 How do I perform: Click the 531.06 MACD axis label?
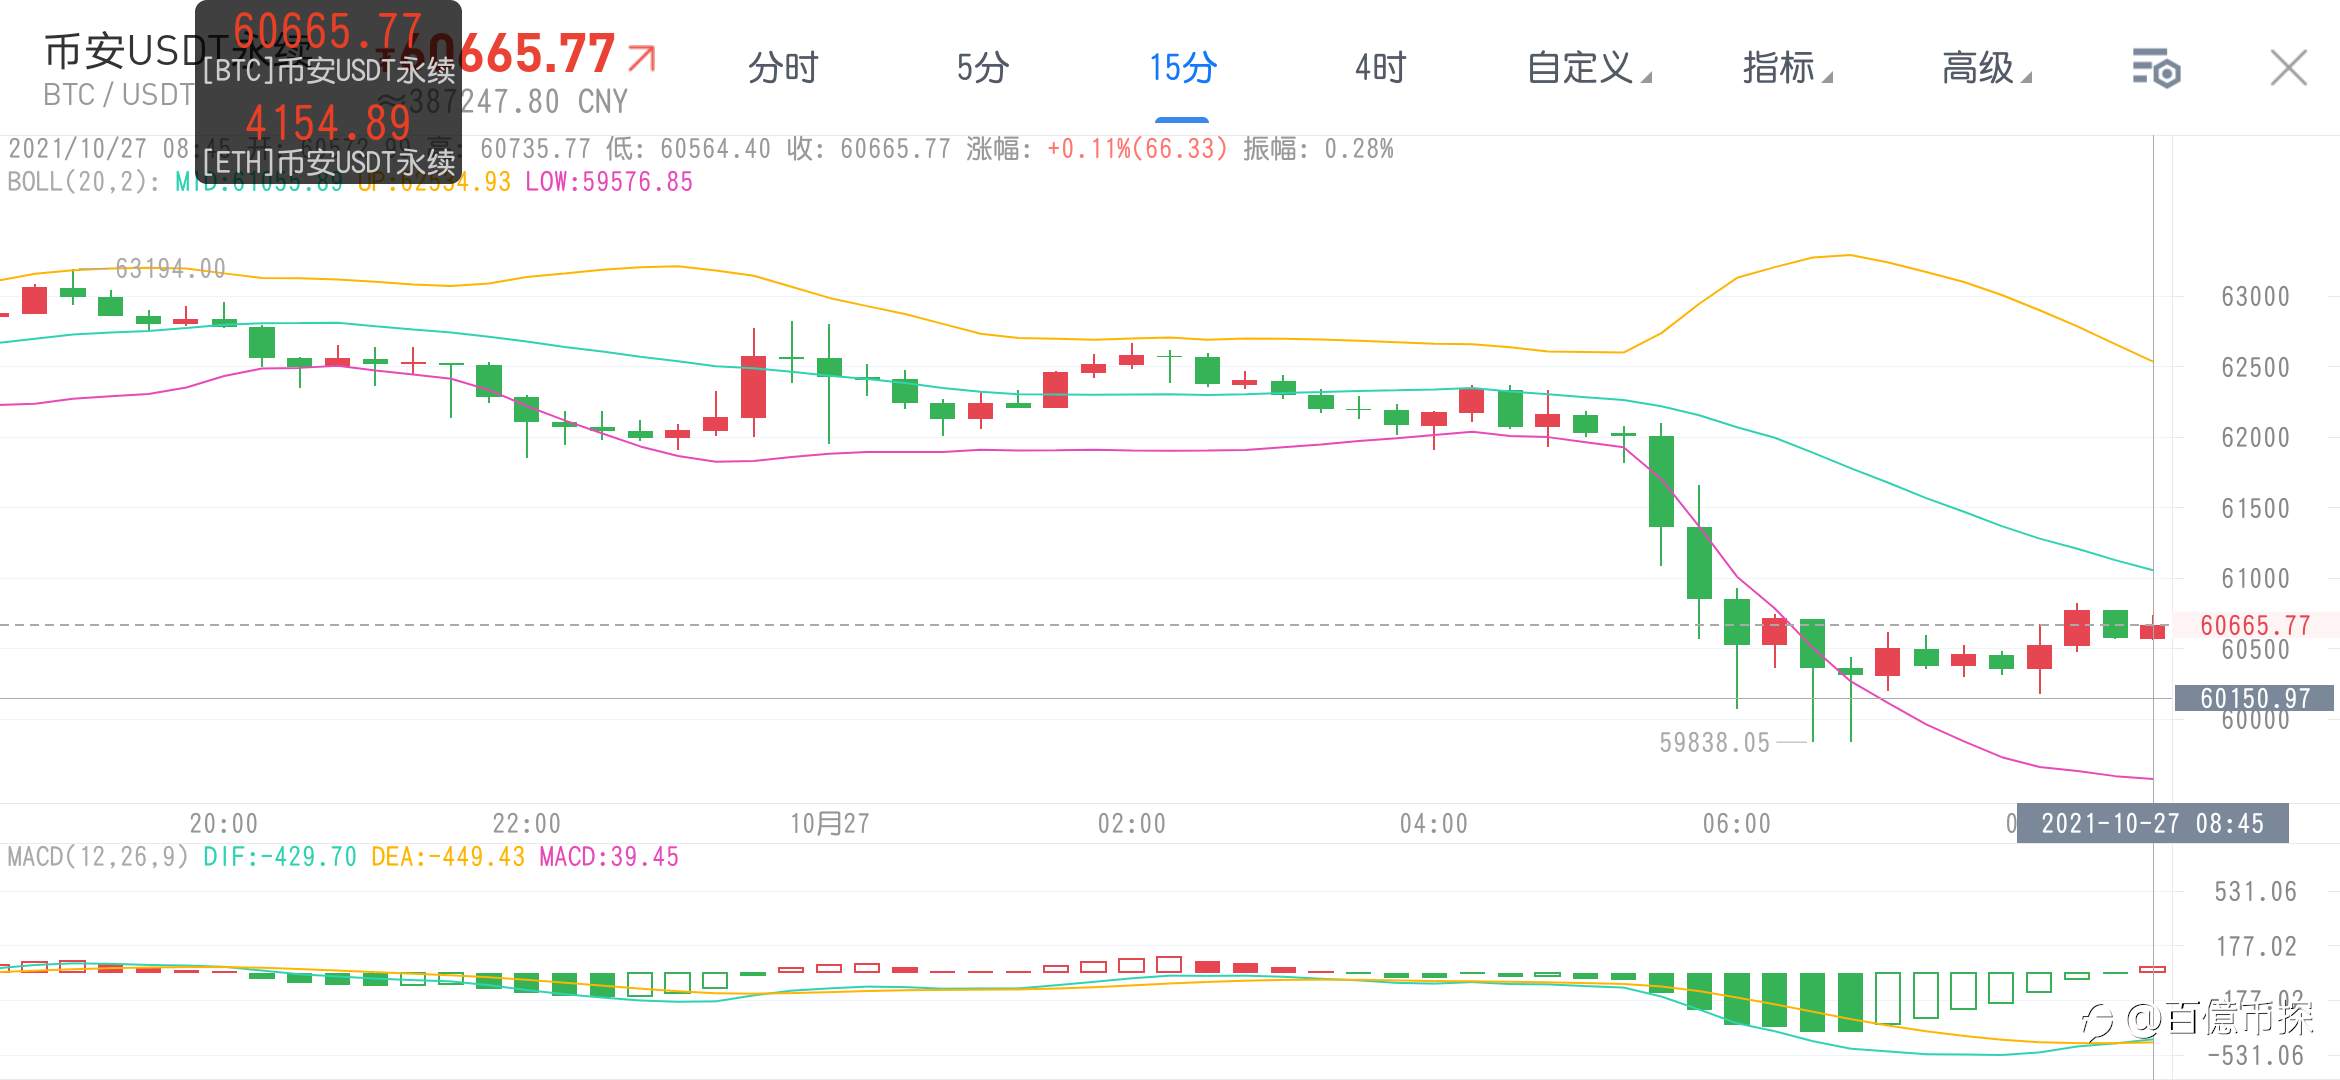[x=2255, y=892]
